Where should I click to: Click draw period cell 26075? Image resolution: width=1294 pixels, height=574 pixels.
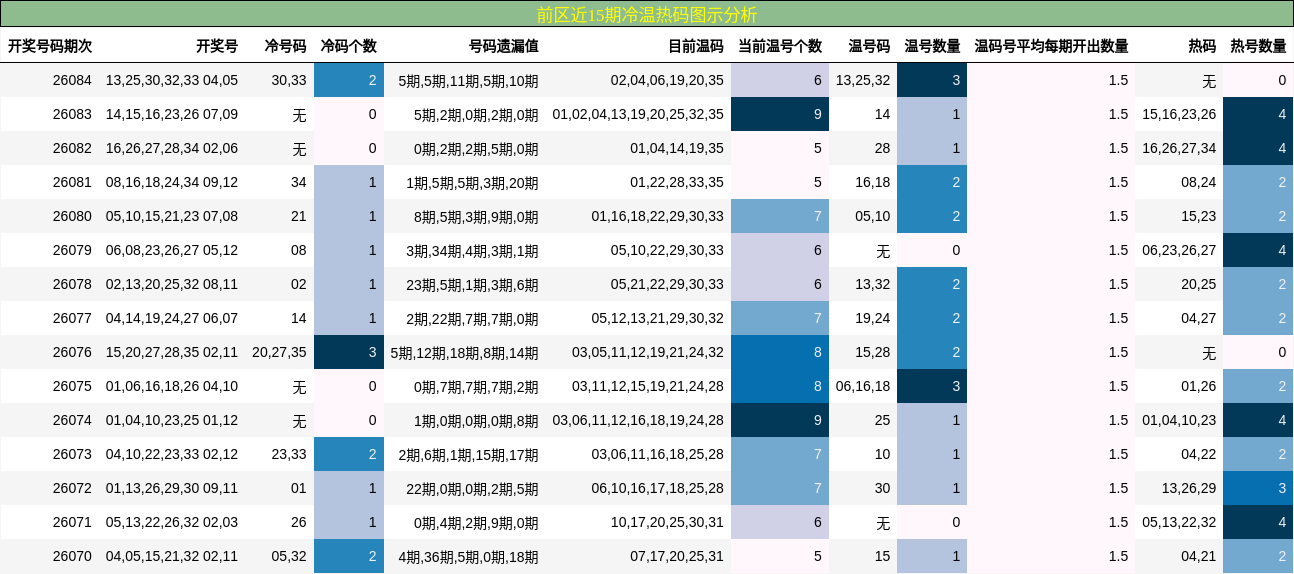click(72, 386)
